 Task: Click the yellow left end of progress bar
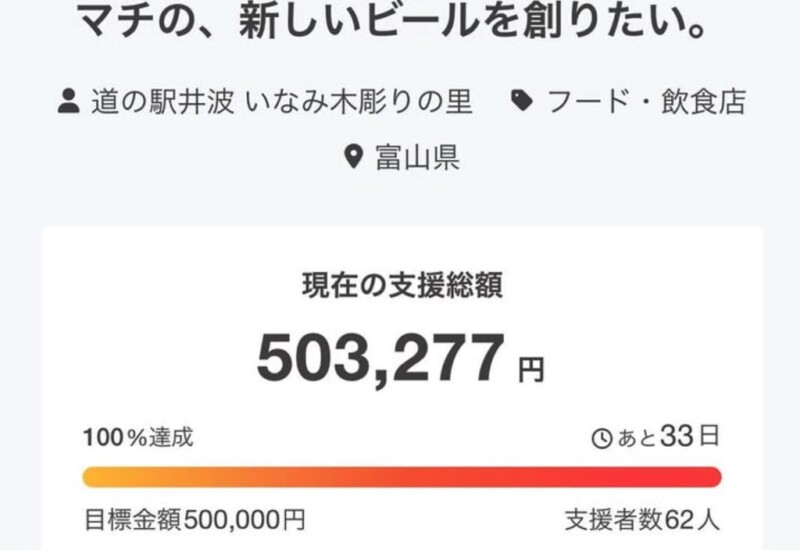[94, 477]
